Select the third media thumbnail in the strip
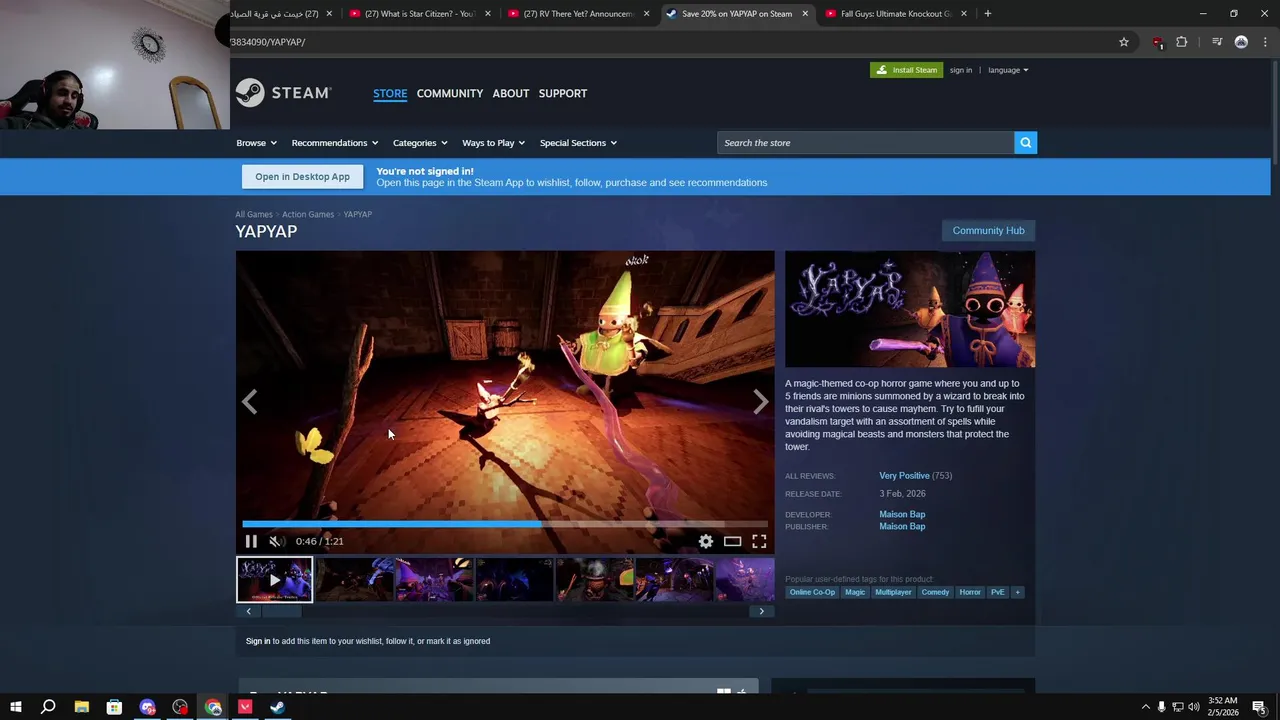 (434, 580)
